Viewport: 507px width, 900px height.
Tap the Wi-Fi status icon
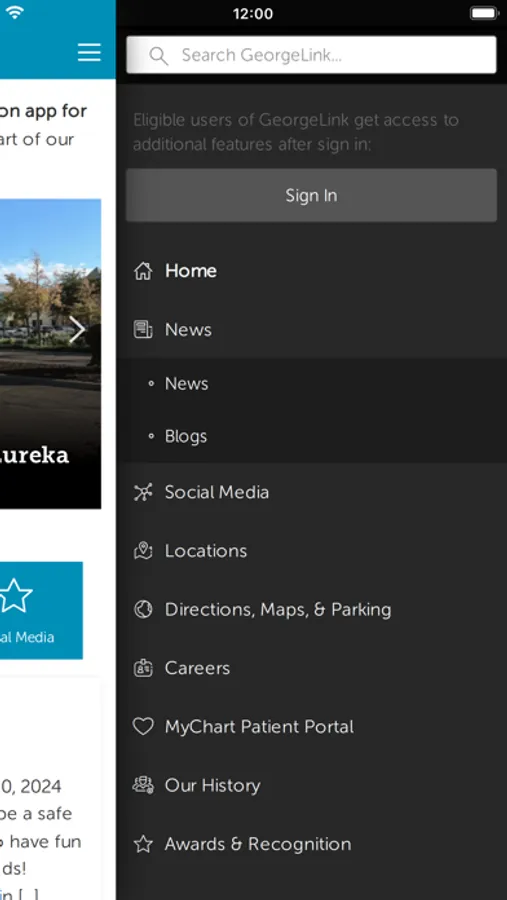coord(14,13)
